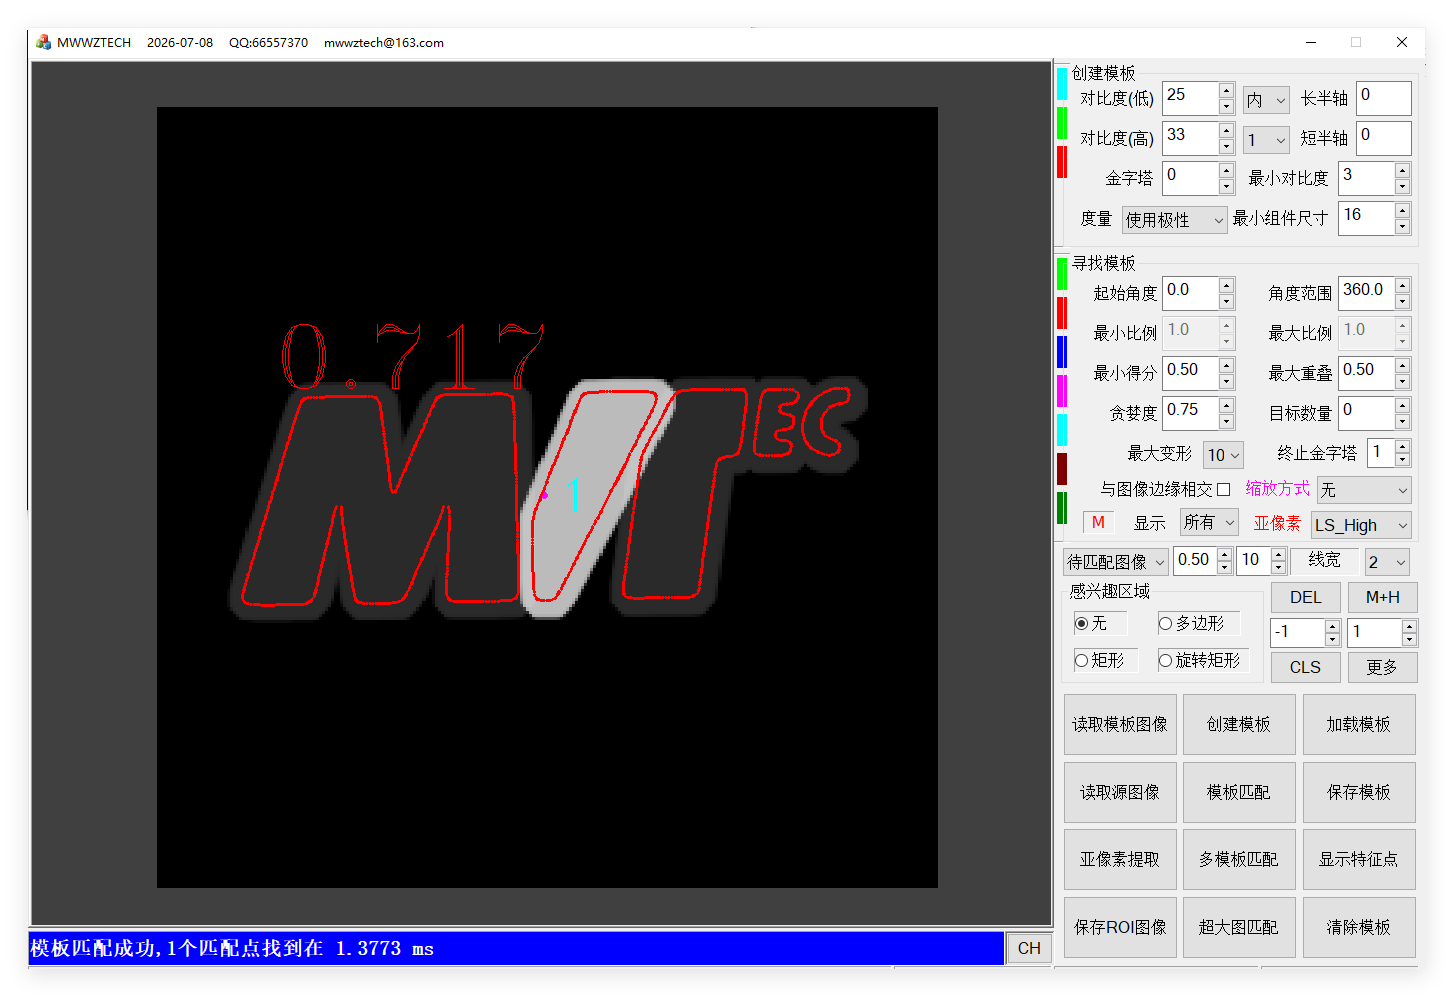Increase 最小组件尺寸 with up arrow

(1402, 211)
